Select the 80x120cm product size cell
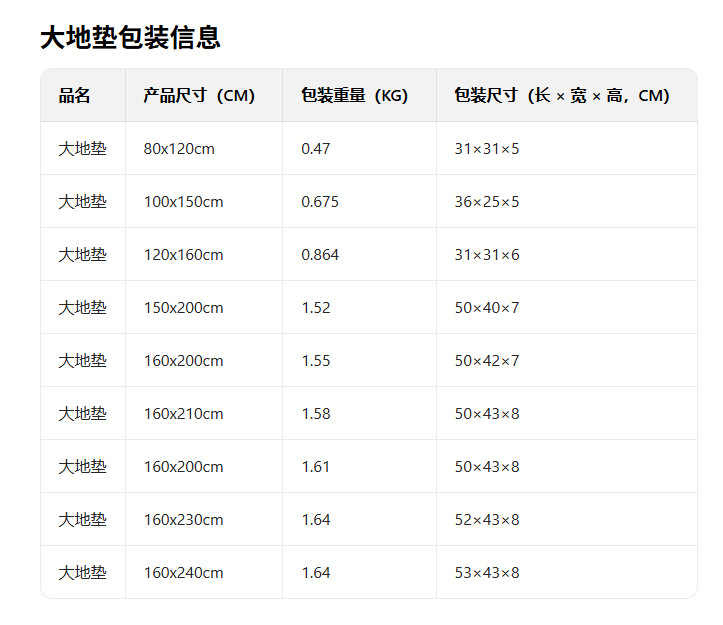Image resolution: width=723 pixels, height=625 pixels. pyautogui.click(x=179, y=149)
